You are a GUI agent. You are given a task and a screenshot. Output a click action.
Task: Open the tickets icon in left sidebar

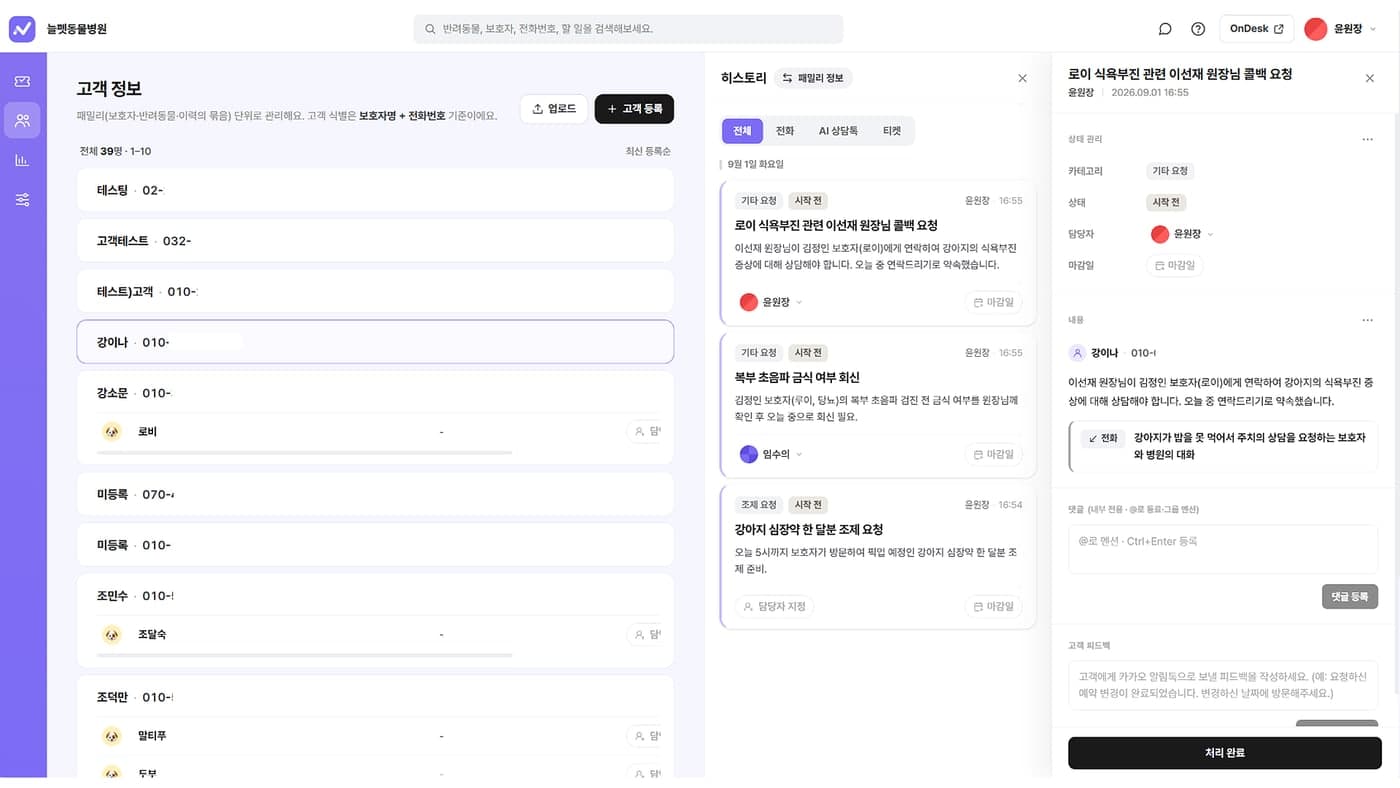[x=22, y=81]
